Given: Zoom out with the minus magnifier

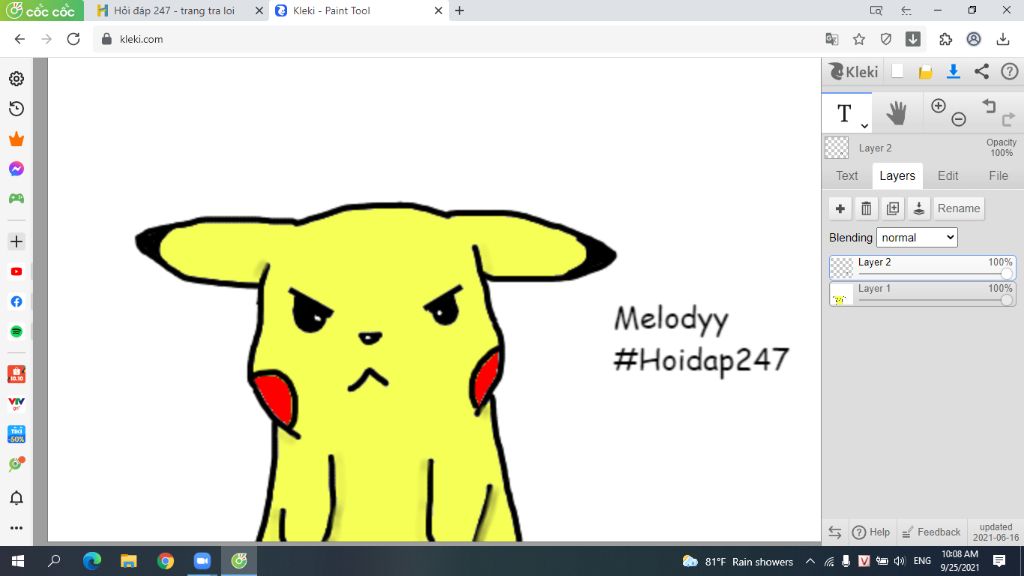Looking at the screenshot, I should point(958,119).
